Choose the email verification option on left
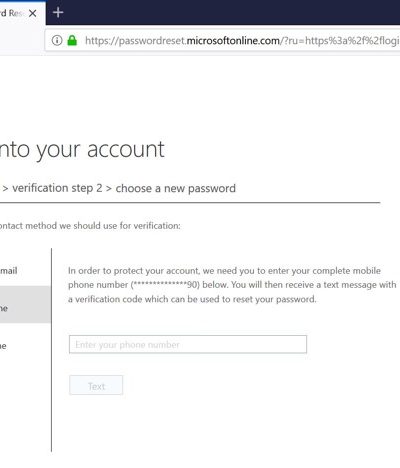The image size is (400, 468). (x=9, y=271)
